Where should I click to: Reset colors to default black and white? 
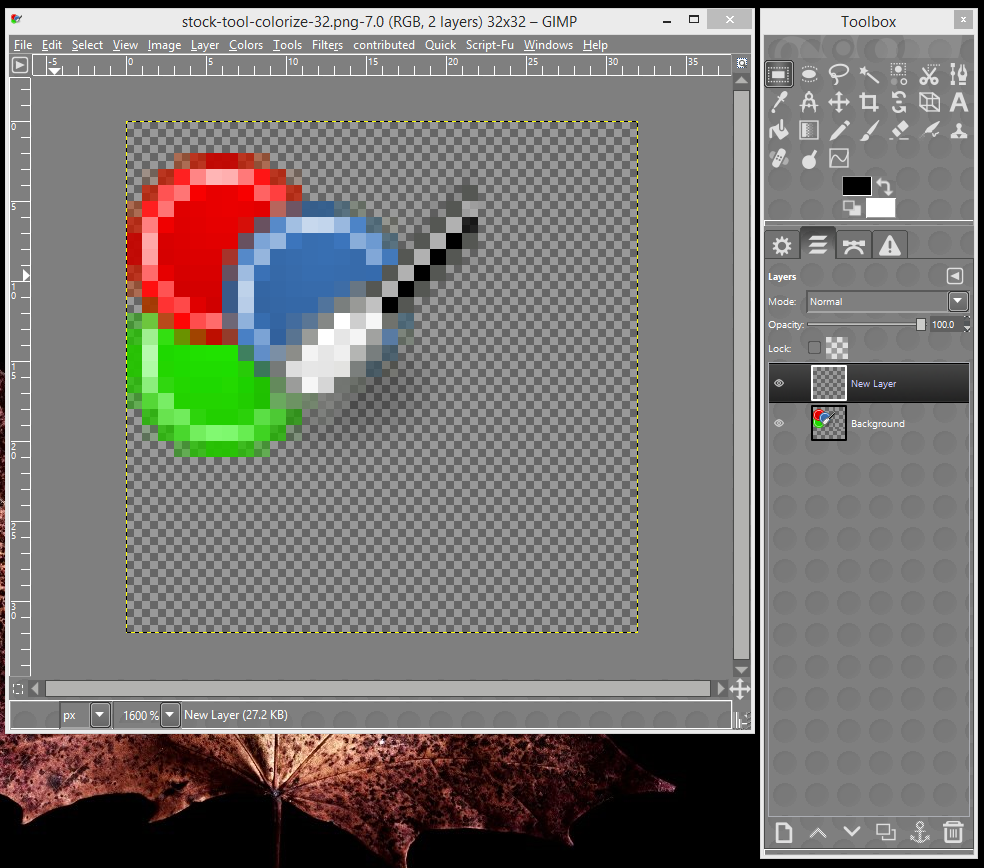[x=852, y=208]
